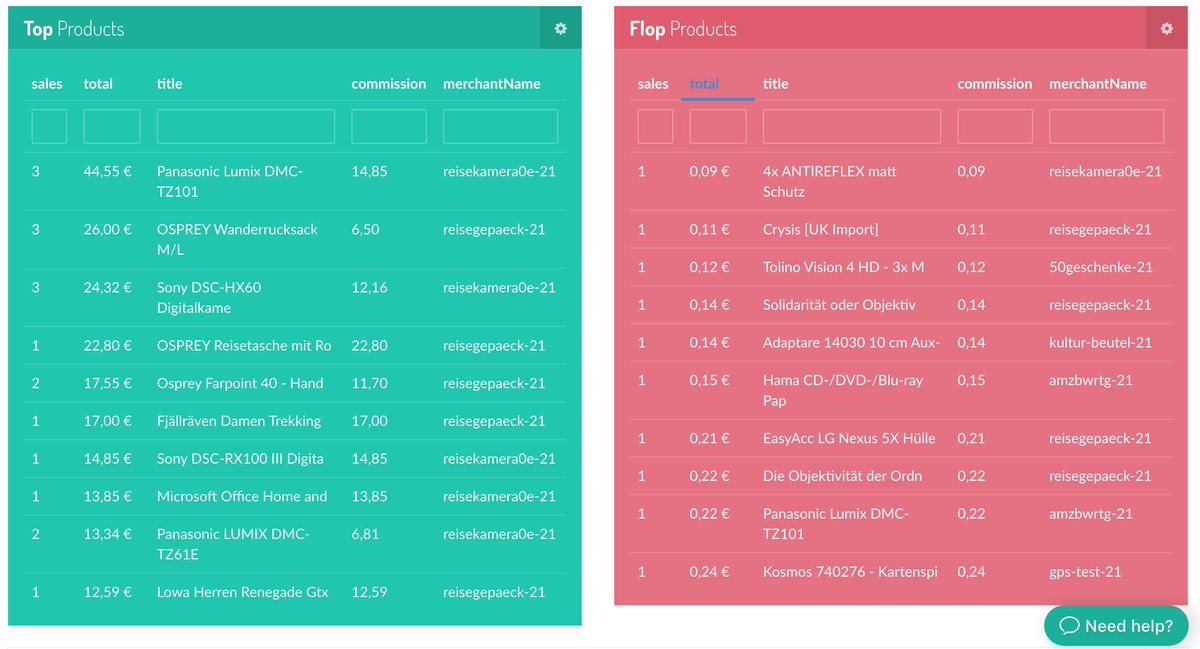This screenshot has height=649, width=1200.
Task: Sort Flop Products by merchantName column
Action: pyautogui.click(x=1098, y=84)
